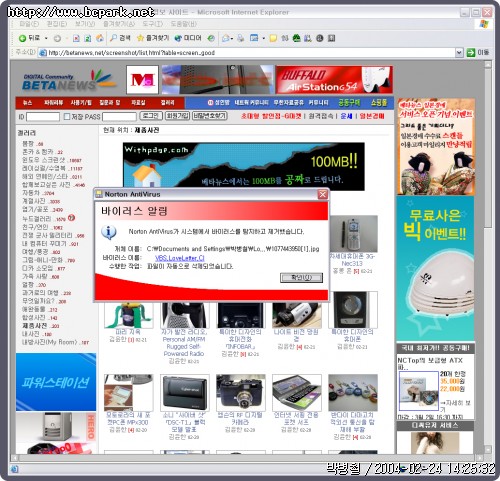Click the green Back arrow icon
This screenshot has height=481, width=500.
22,38
